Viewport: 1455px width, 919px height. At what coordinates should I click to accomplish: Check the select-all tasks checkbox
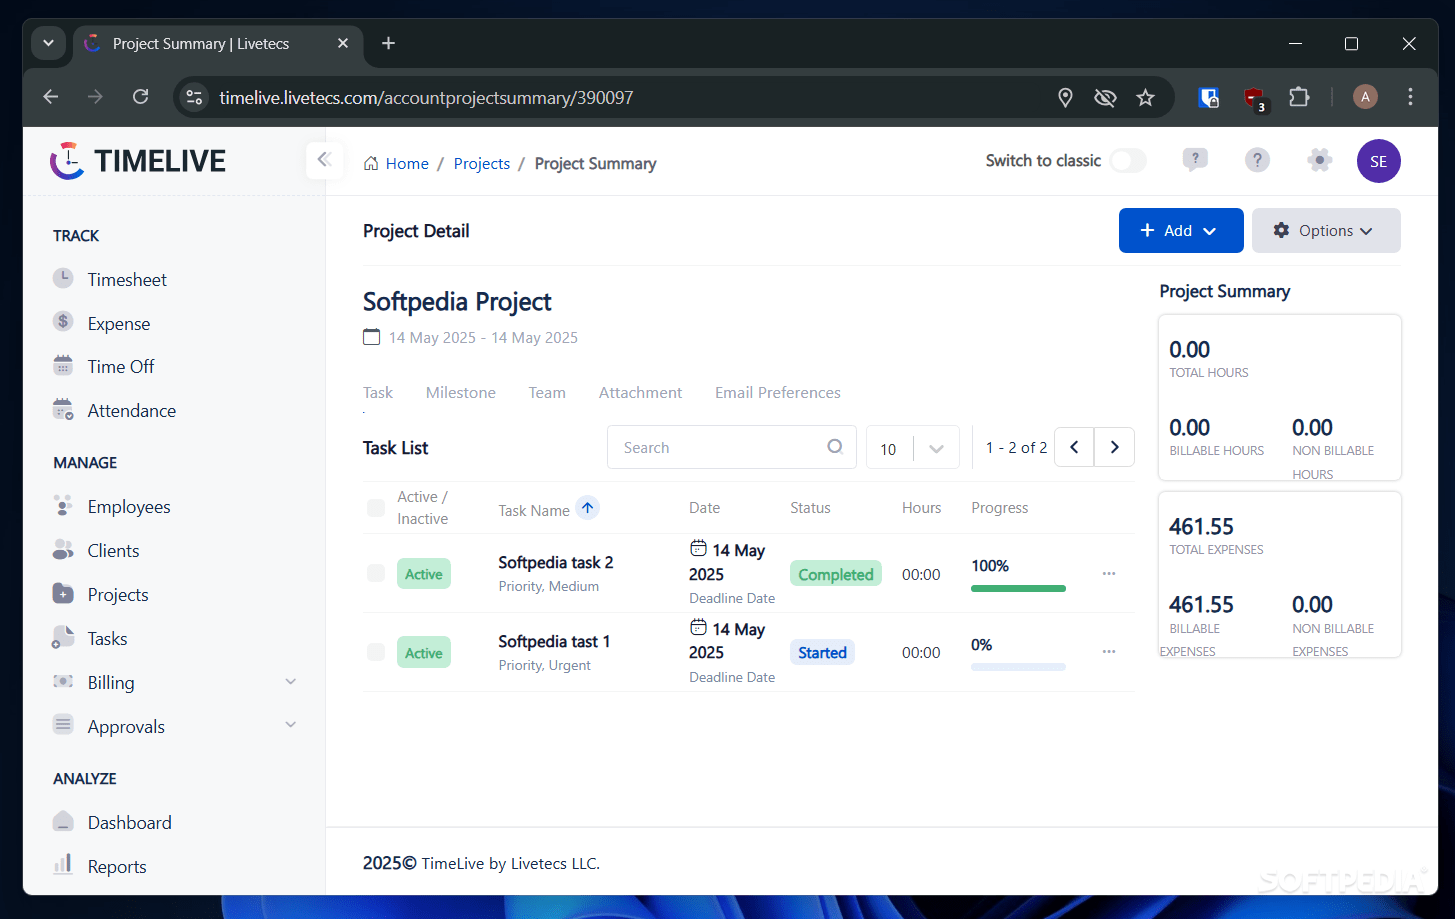pyautogui.click(x=376, y=508)
